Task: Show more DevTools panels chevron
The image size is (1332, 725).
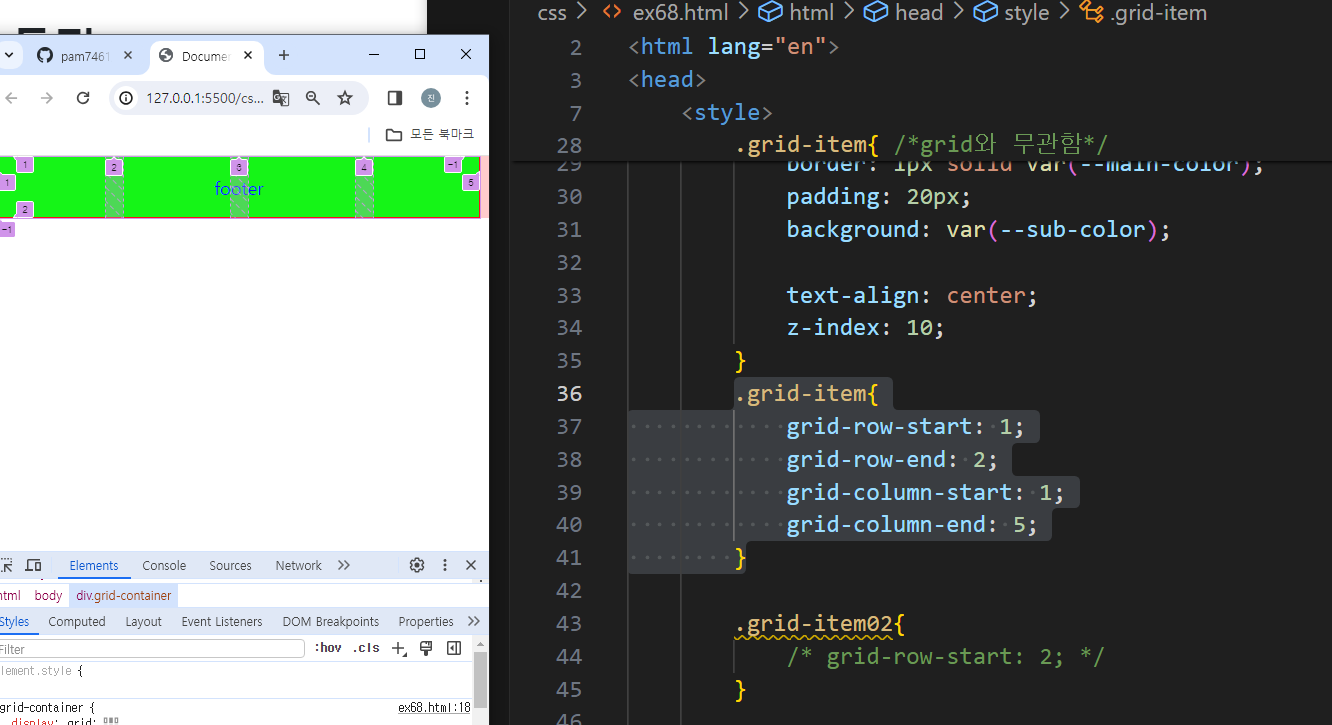Action: [344, 565]
